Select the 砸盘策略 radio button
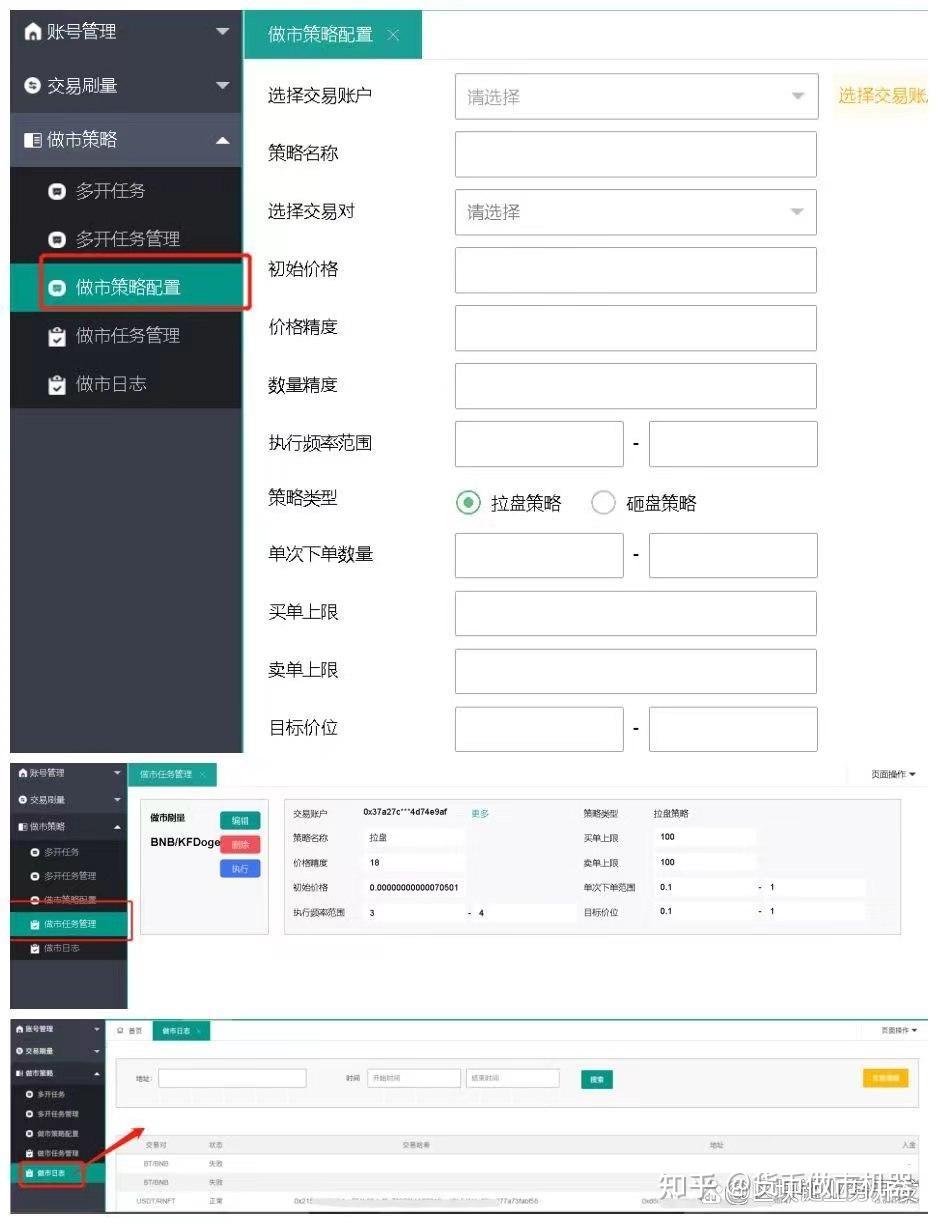938x1224 pixels. [603, 503]
